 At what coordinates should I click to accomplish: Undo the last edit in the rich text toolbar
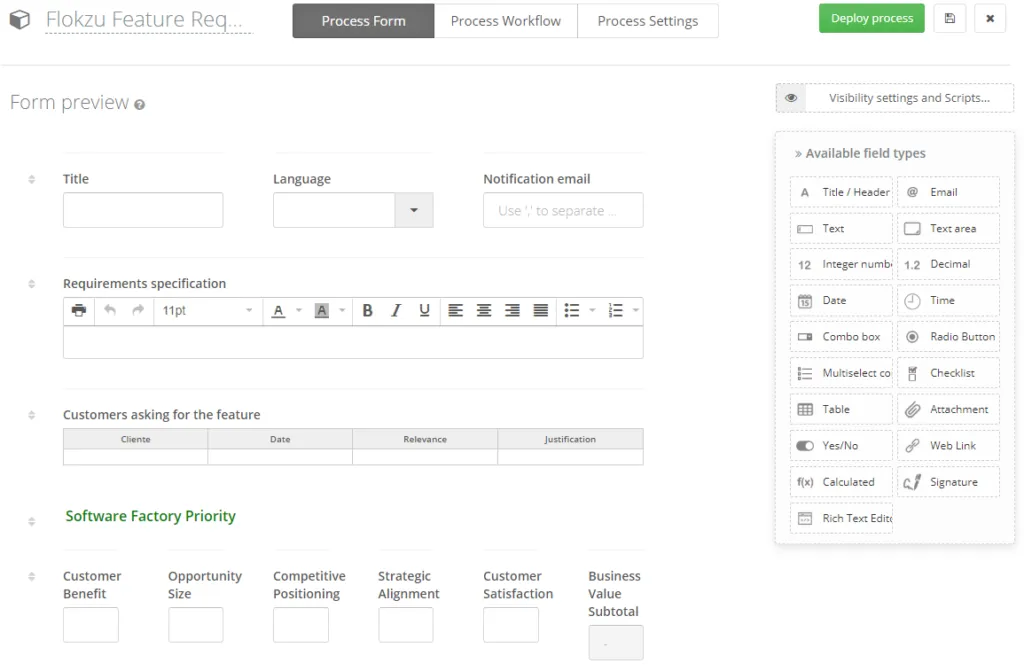[x=110, y=310]
